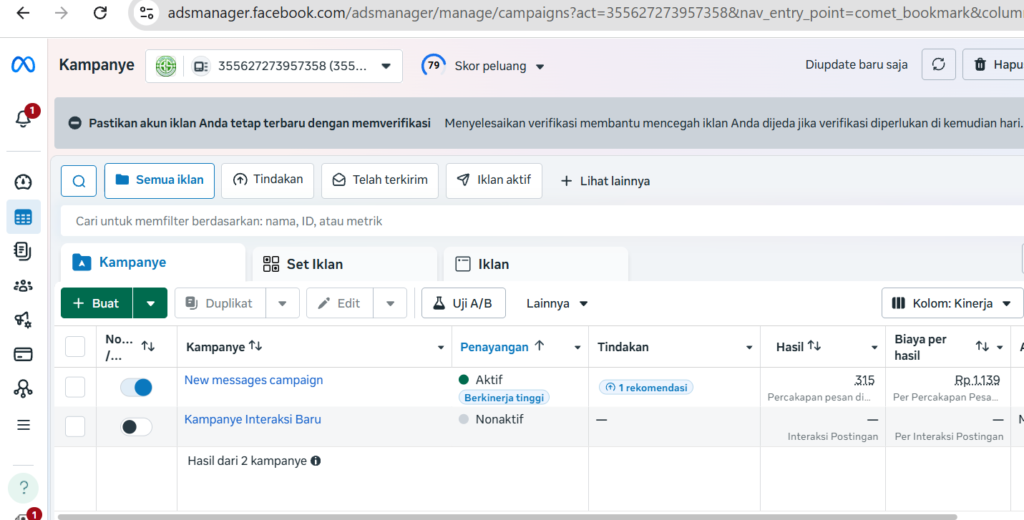Screen dimensions: 1024x520
Task: Enable the Kampanye Interaksi Baru toggle
Action: tap(136, 427)
